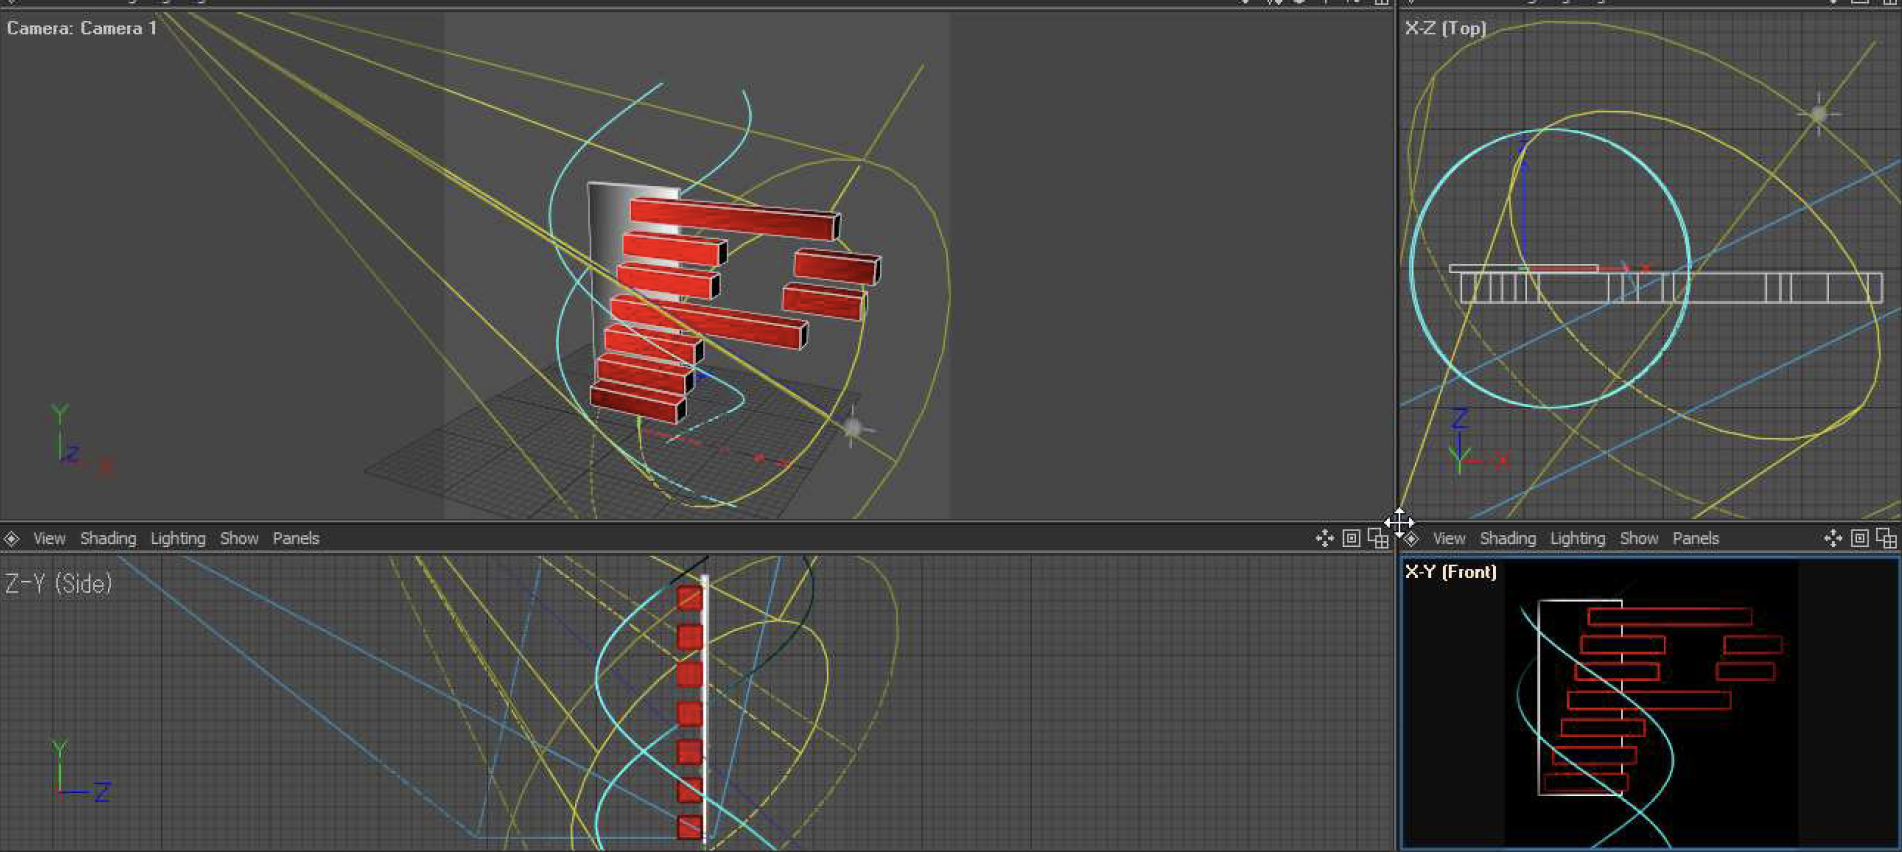Open the Lighting menu above the Side viewport

coord(178,539)
